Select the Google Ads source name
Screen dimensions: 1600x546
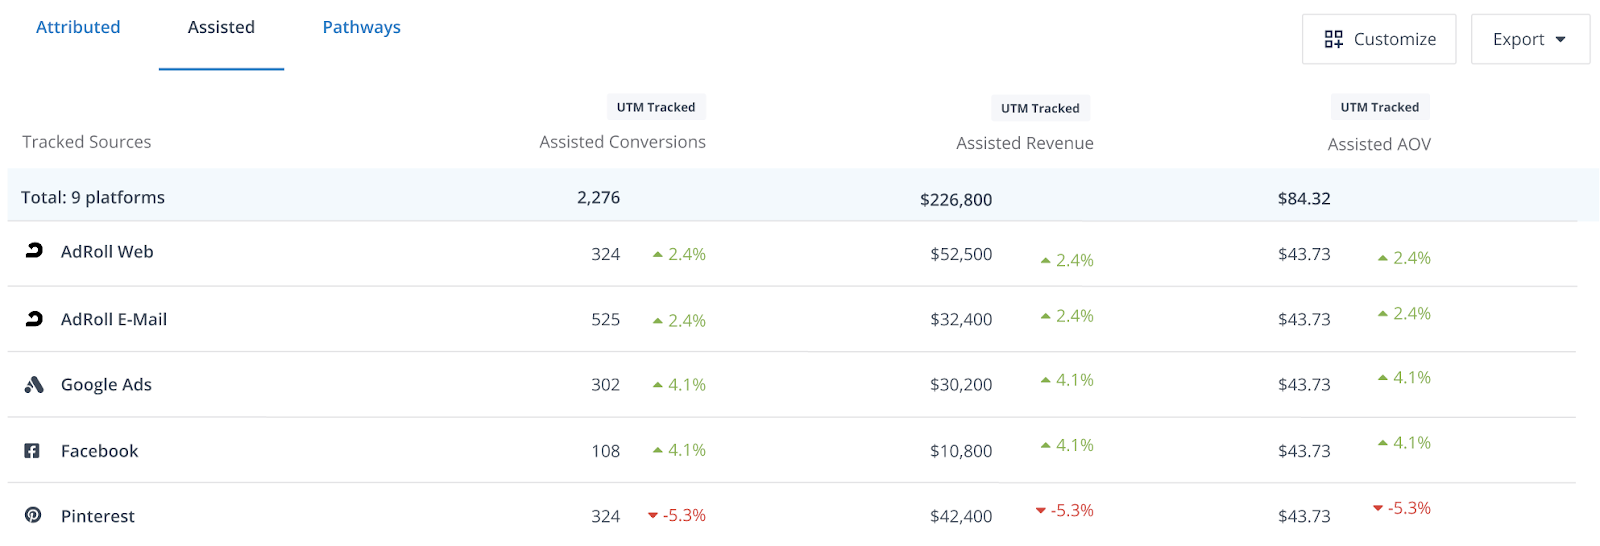pyautogui.click(x=106, y=385)
